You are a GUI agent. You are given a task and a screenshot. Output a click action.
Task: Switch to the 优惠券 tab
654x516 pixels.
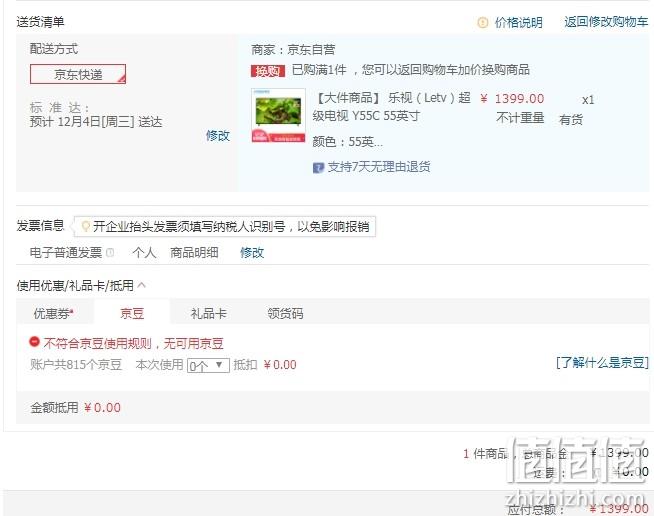tap(53, 313)
